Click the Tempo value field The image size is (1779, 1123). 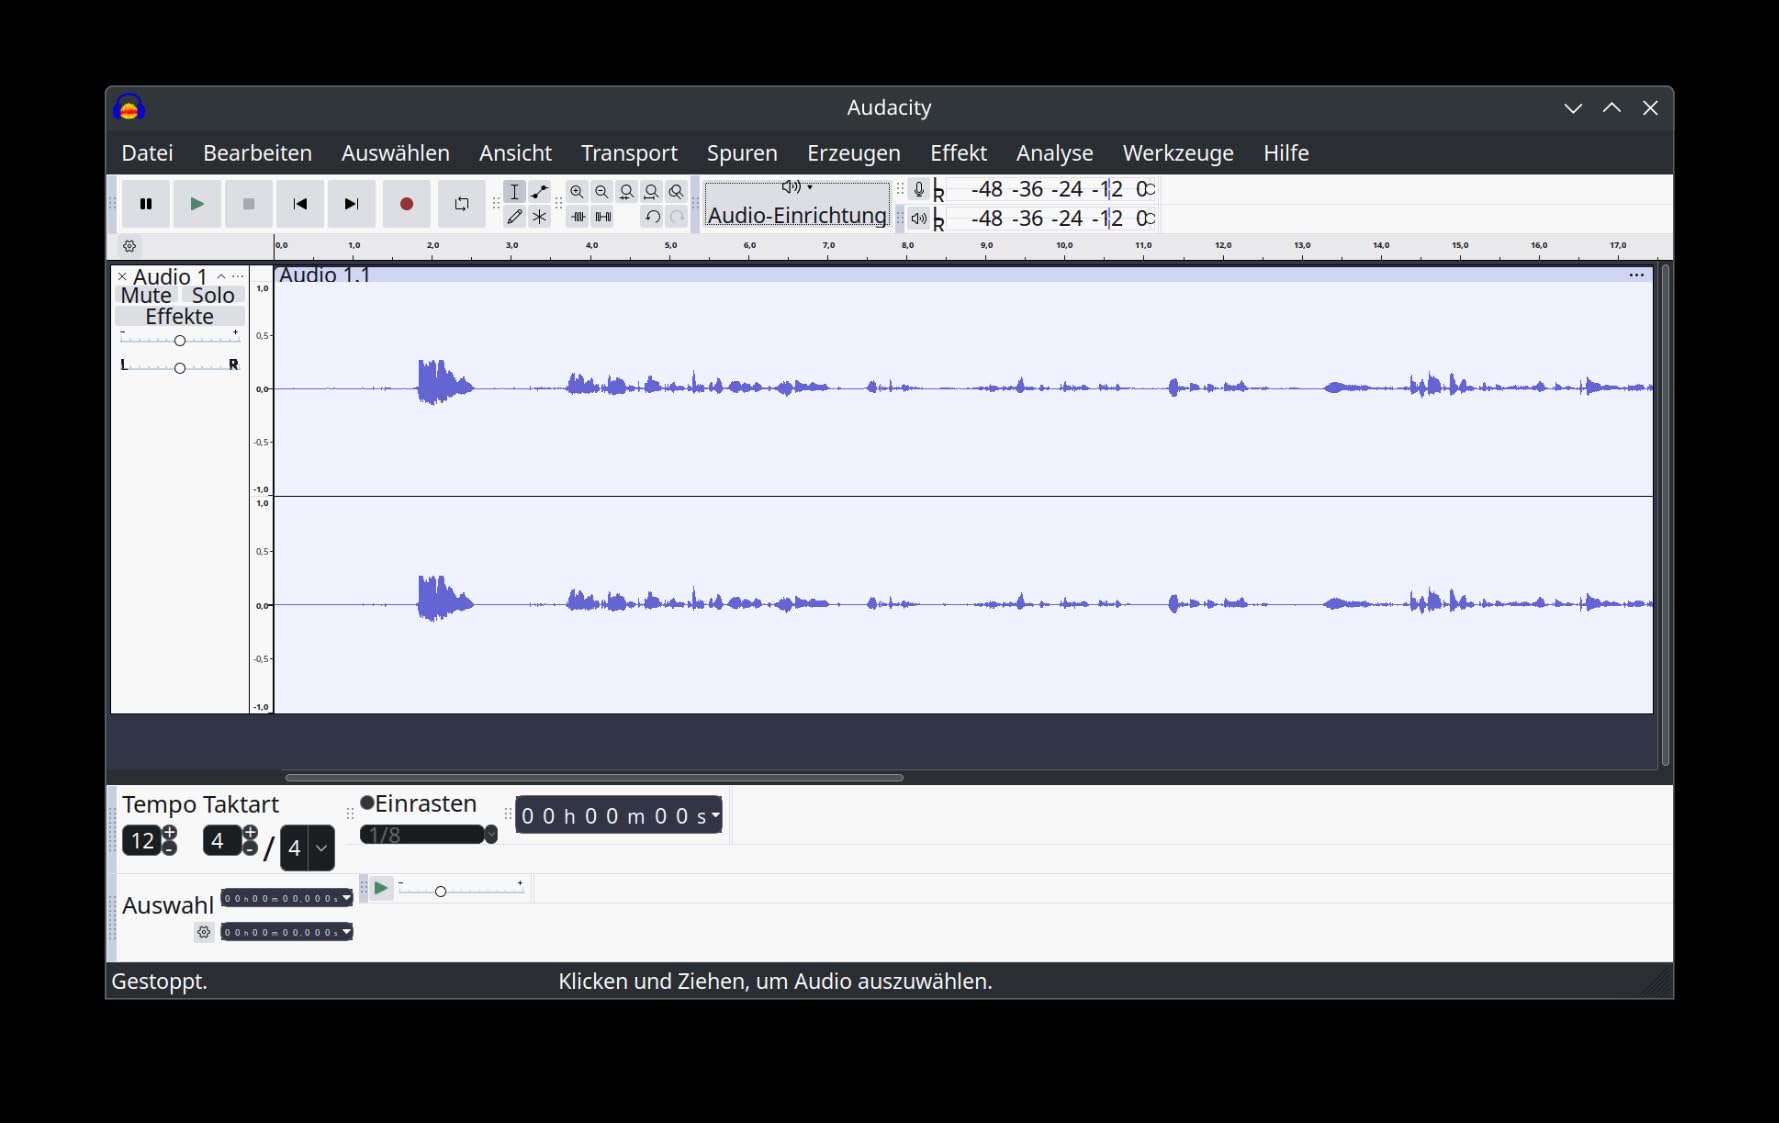pos(142,841)
